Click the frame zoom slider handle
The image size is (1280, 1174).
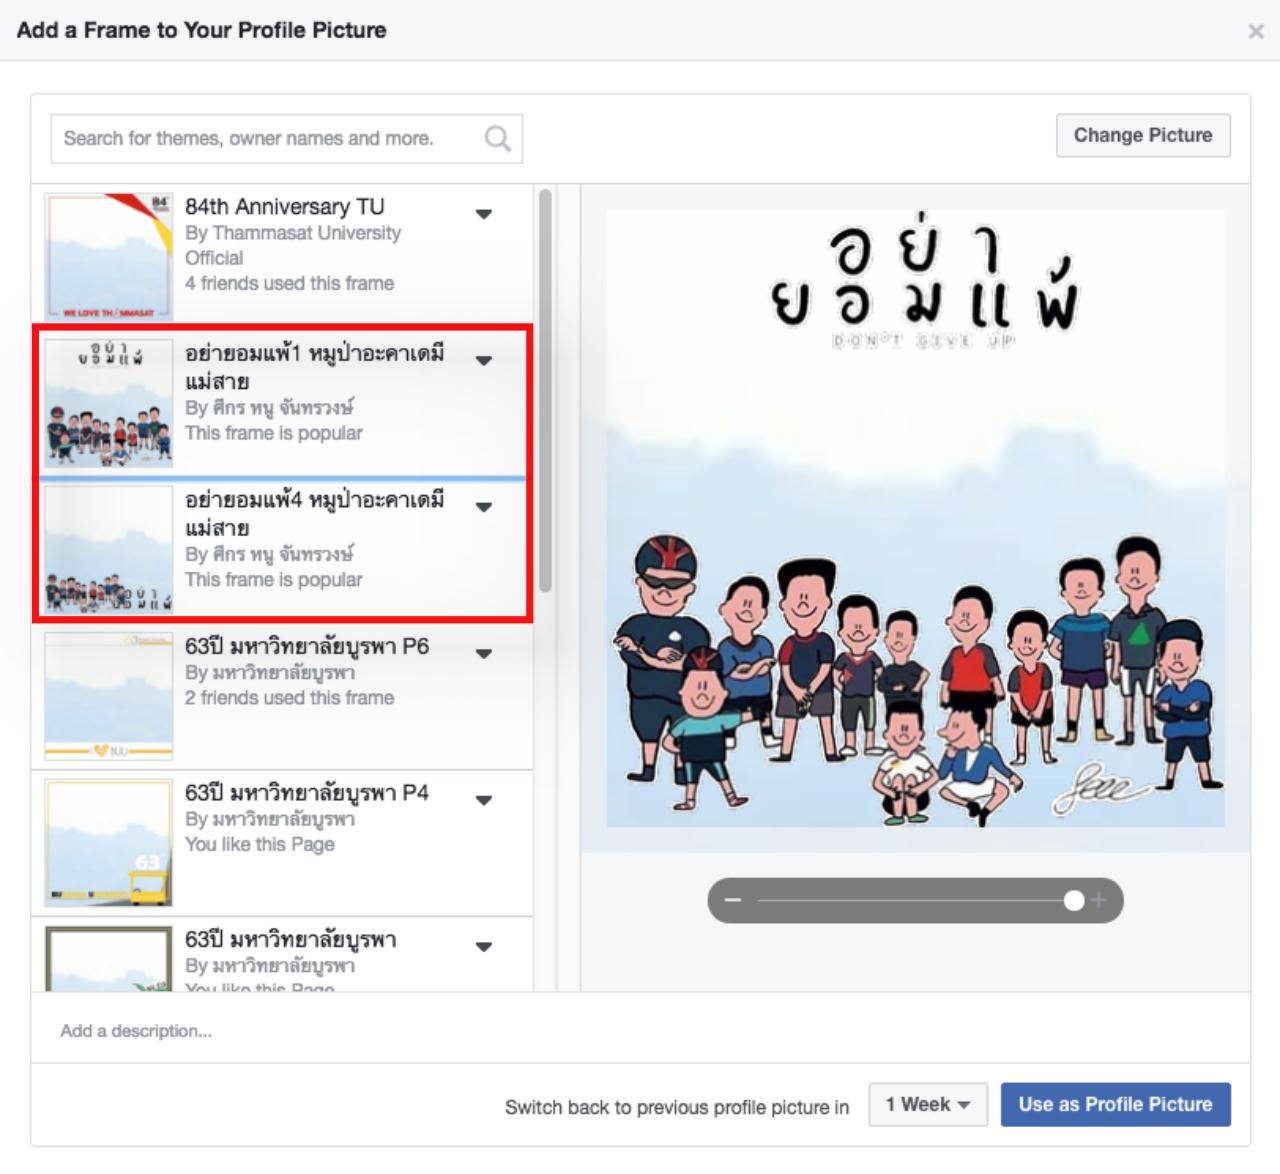tap(1073, 900)
